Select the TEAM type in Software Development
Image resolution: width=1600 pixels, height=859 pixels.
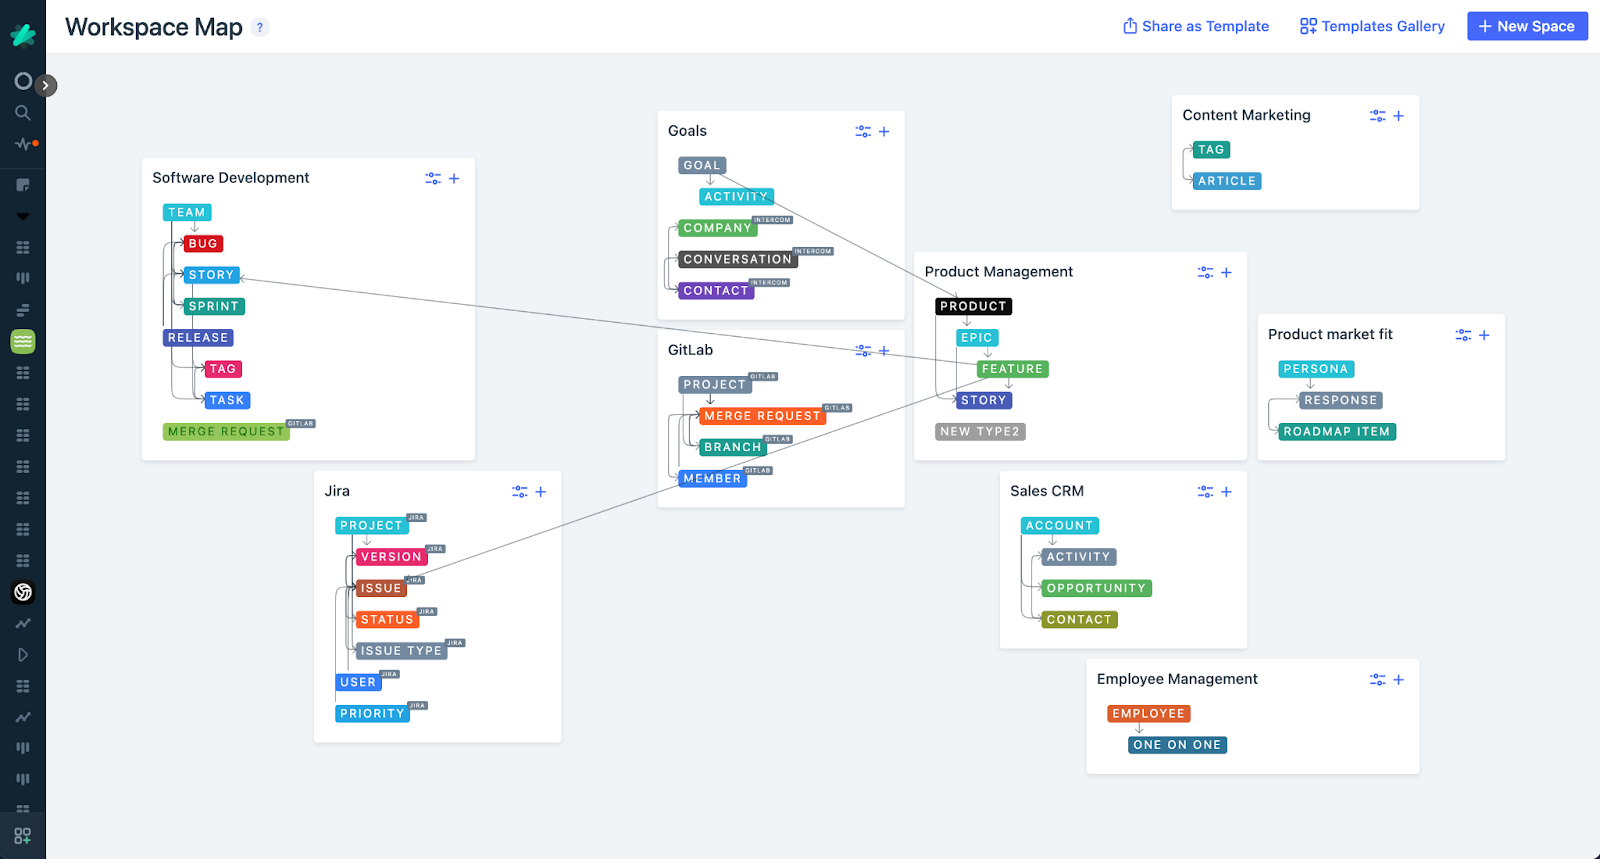coord(187,213)
